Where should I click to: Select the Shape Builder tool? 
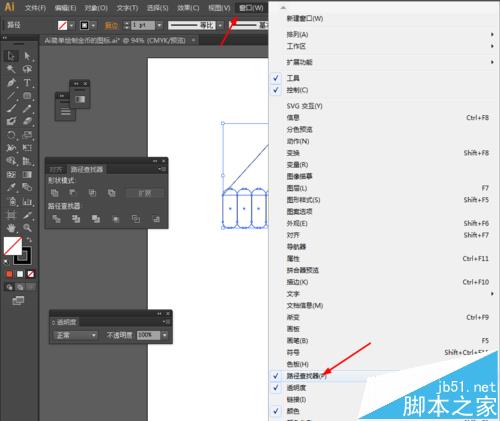point(11,161)
